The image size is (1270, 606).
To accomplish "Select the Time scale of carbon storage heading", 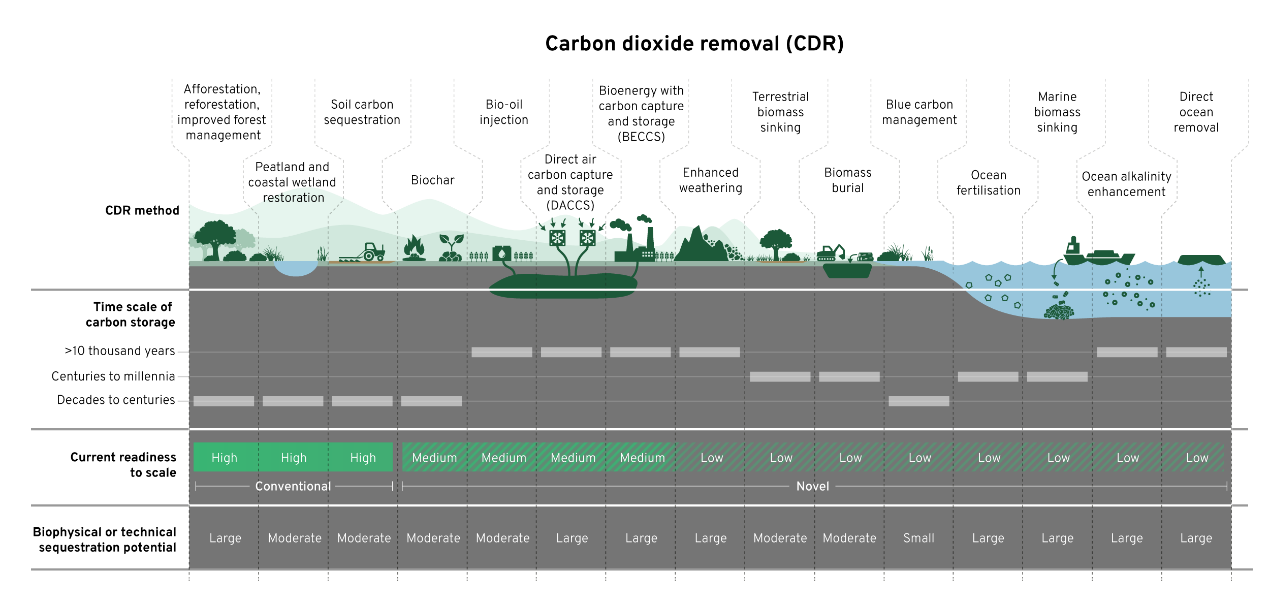I will (134, 314).
